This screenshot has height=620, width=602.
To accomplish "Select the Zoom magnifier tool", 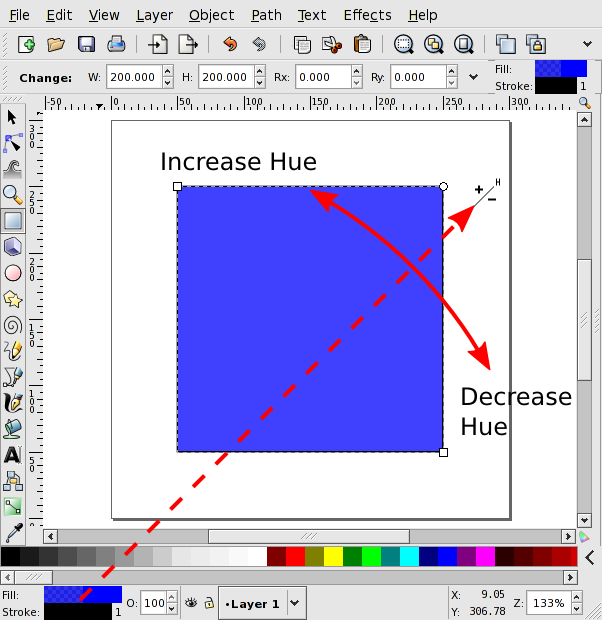I will point(13,195).
